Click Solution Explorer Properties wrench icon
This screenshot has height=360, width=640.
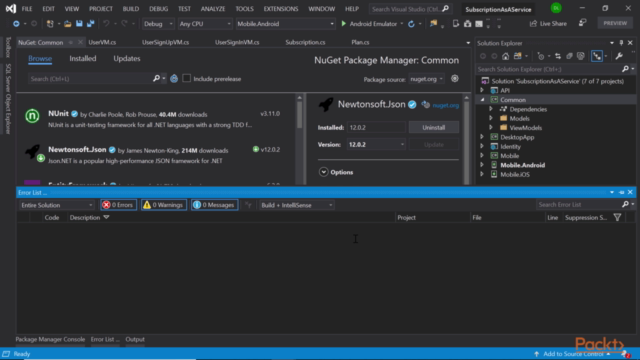619,56
